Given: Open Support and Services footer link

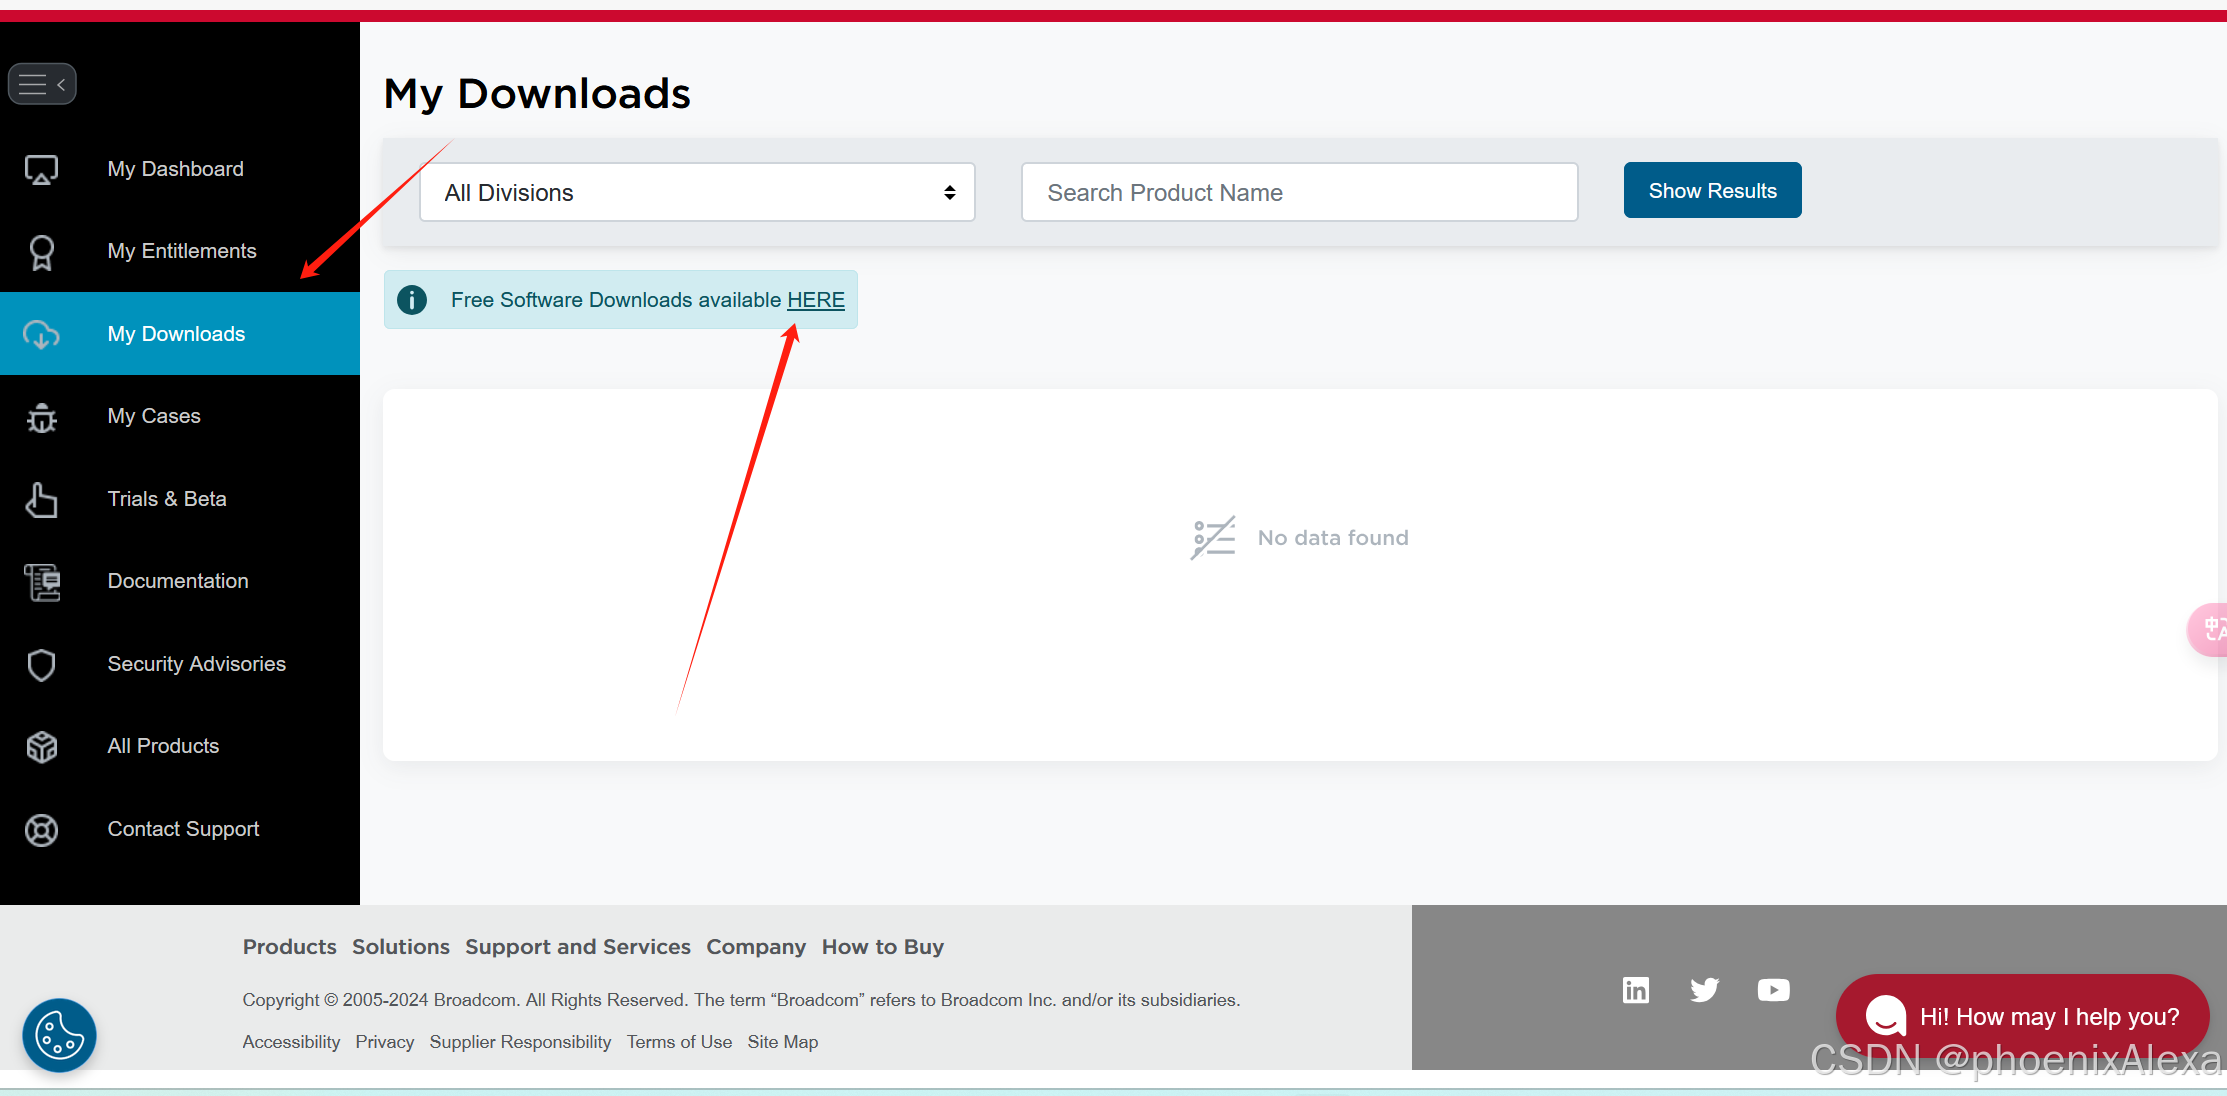Looking at the screenshot, I should [578, 947].
